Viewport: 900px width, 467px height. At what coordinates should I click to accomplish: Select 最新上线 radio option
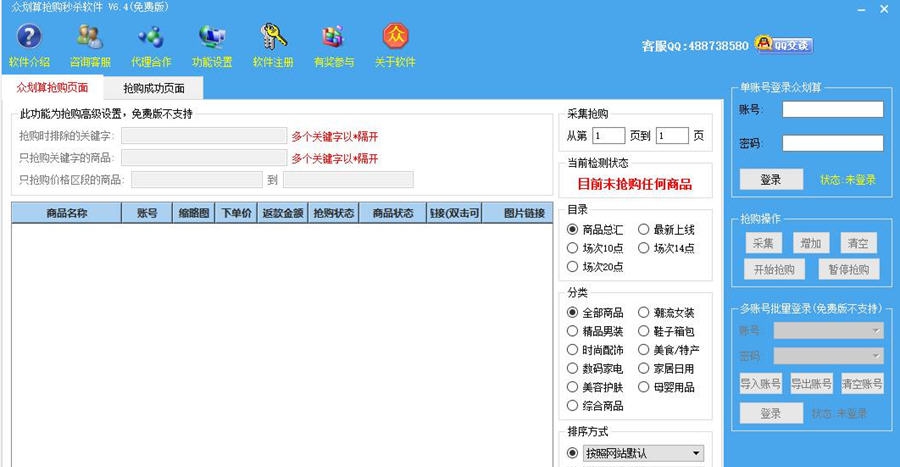pyautogui.click(x=643, y=229)
